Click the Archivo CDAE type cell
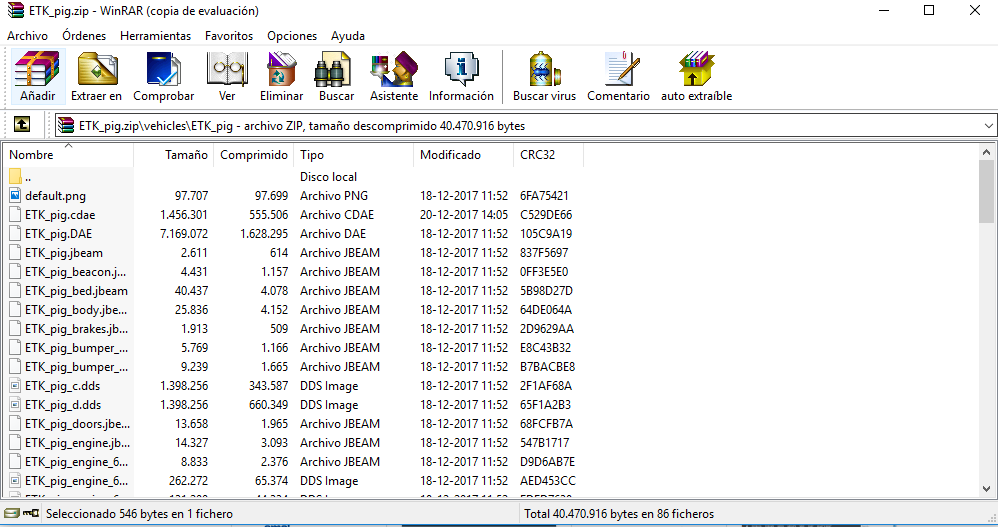The image size is (998, 527). pos(337,214)
